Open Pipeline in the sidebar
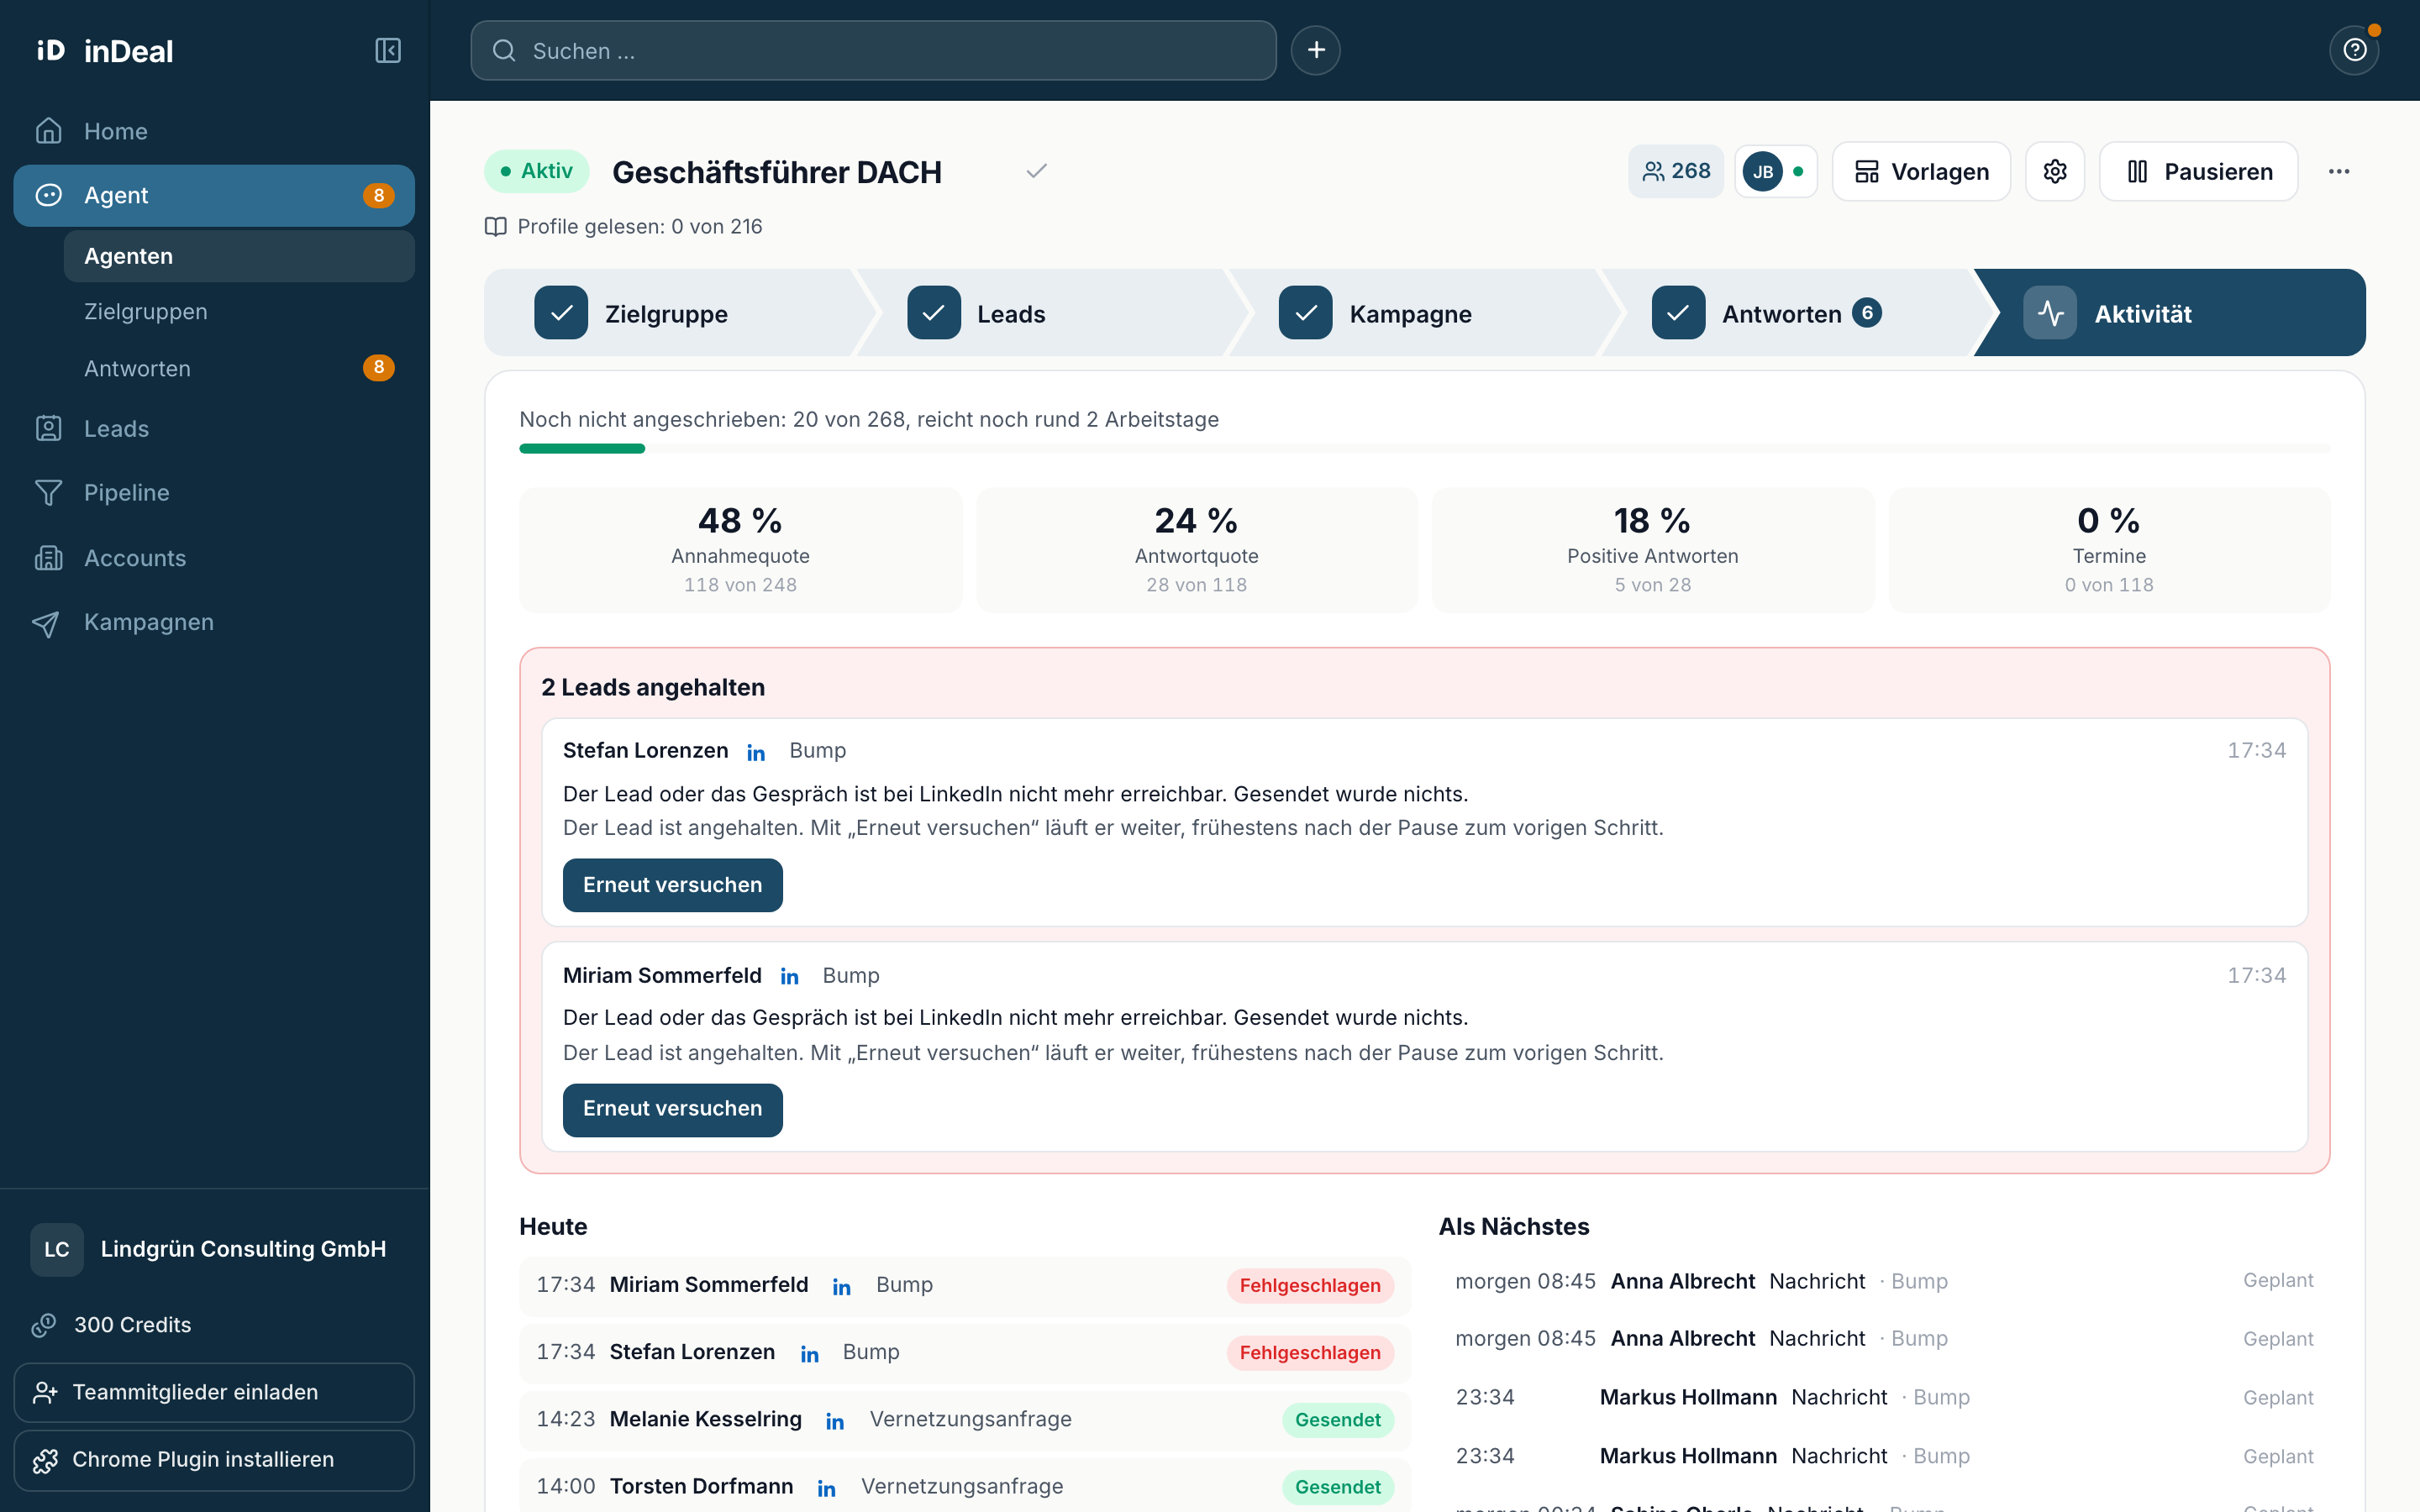 click(214, 492)
